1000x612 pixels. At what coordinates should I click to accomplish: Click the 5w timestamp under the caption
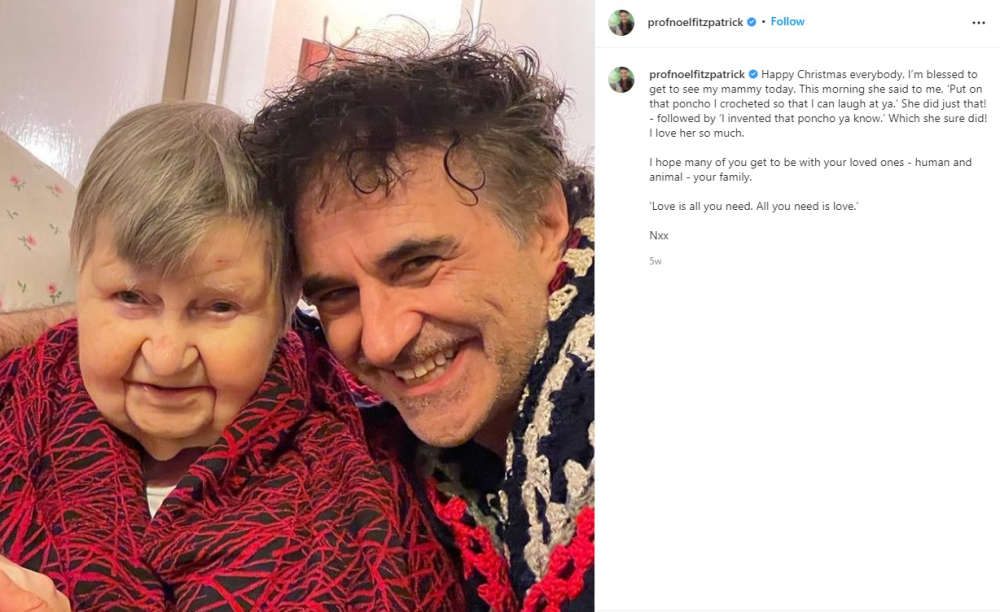655,261
